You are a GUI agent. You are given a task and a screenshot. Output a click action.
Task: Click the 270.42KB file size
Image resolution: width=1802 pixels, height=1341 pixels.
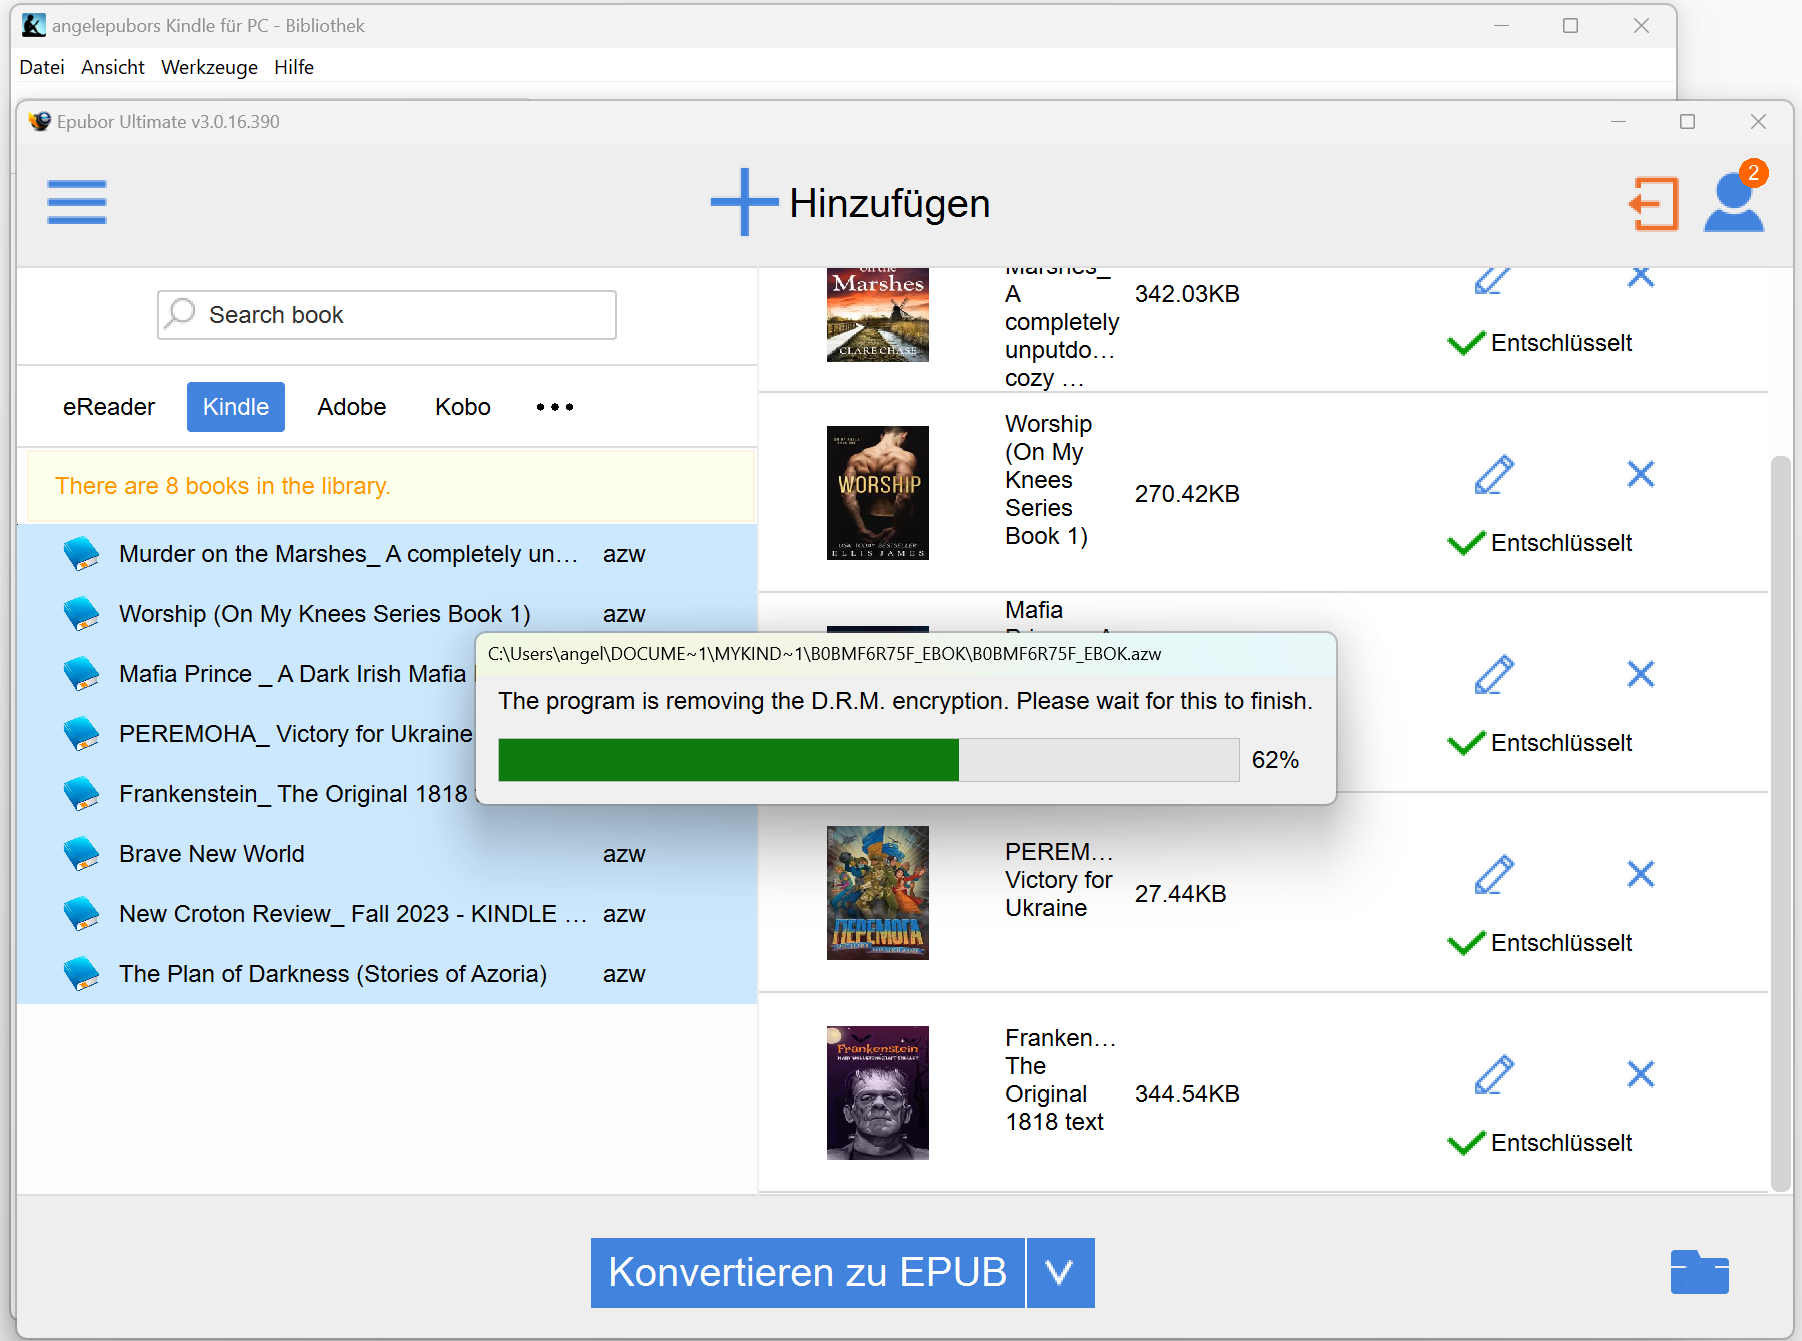click(x=1187, y=494)
